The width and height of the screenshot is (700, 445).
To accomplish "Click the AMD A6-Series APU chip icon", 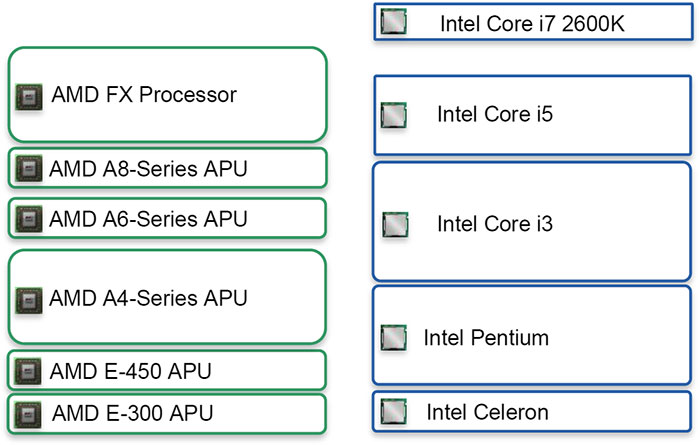I will tap(29, 219).
